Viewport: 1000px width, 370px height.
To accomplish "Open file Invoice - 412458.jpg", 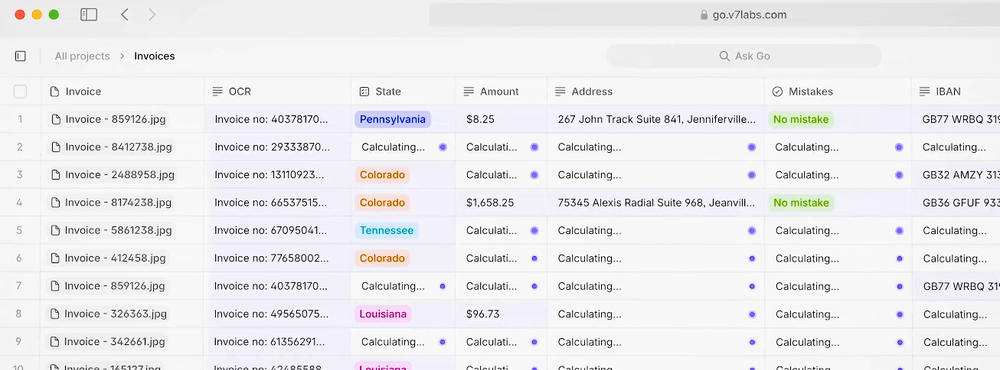I will [108, 258].
